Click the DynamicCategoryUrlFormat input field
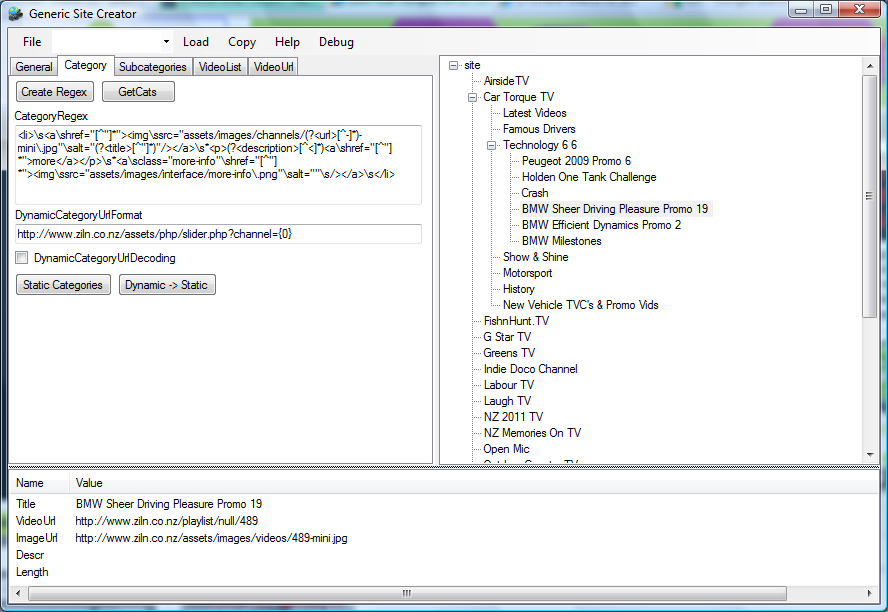This screenshot has width=888, height=612. (x=218, y=234)
